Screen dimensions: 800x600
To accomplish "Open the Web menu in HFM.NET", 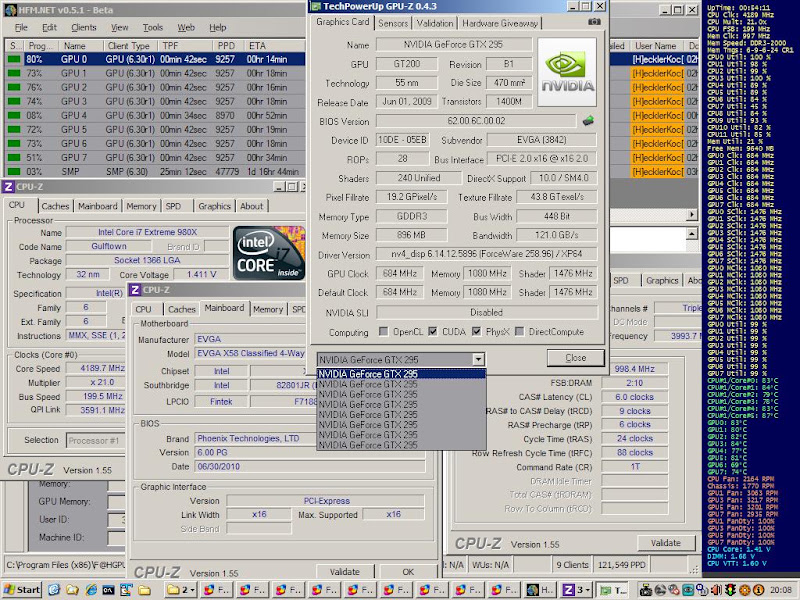I will pos(186,28).
